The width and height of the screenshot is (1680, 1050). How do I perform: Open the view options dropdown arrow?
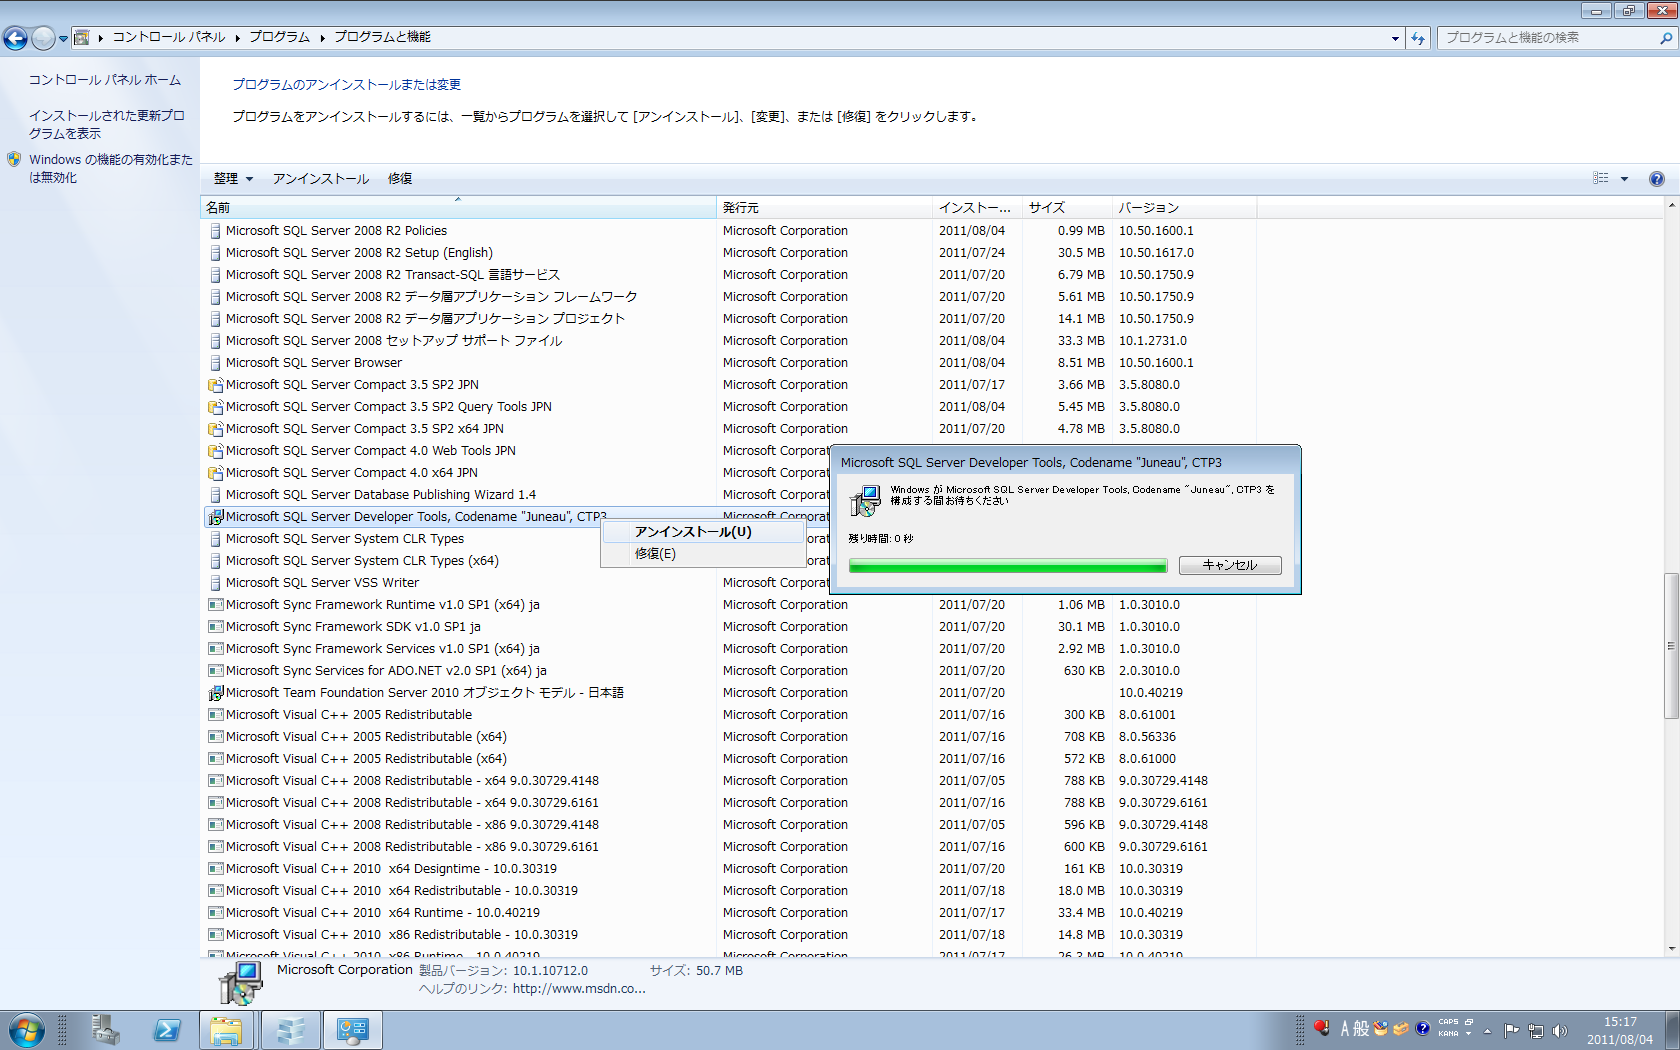pyautogui.click(x=1624, y=179)
